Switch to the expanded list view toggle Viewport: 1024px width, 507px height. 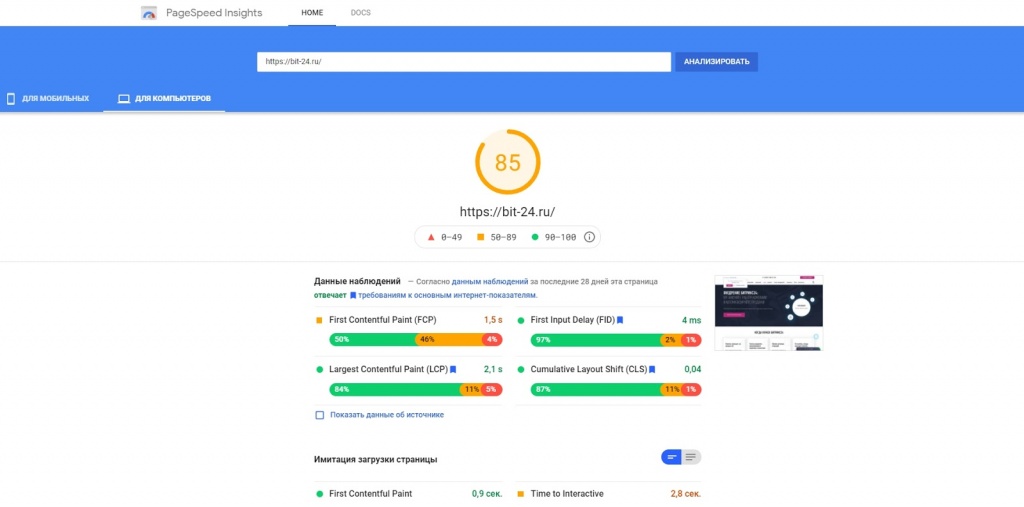pyautogui.click(x=691, y=457)
